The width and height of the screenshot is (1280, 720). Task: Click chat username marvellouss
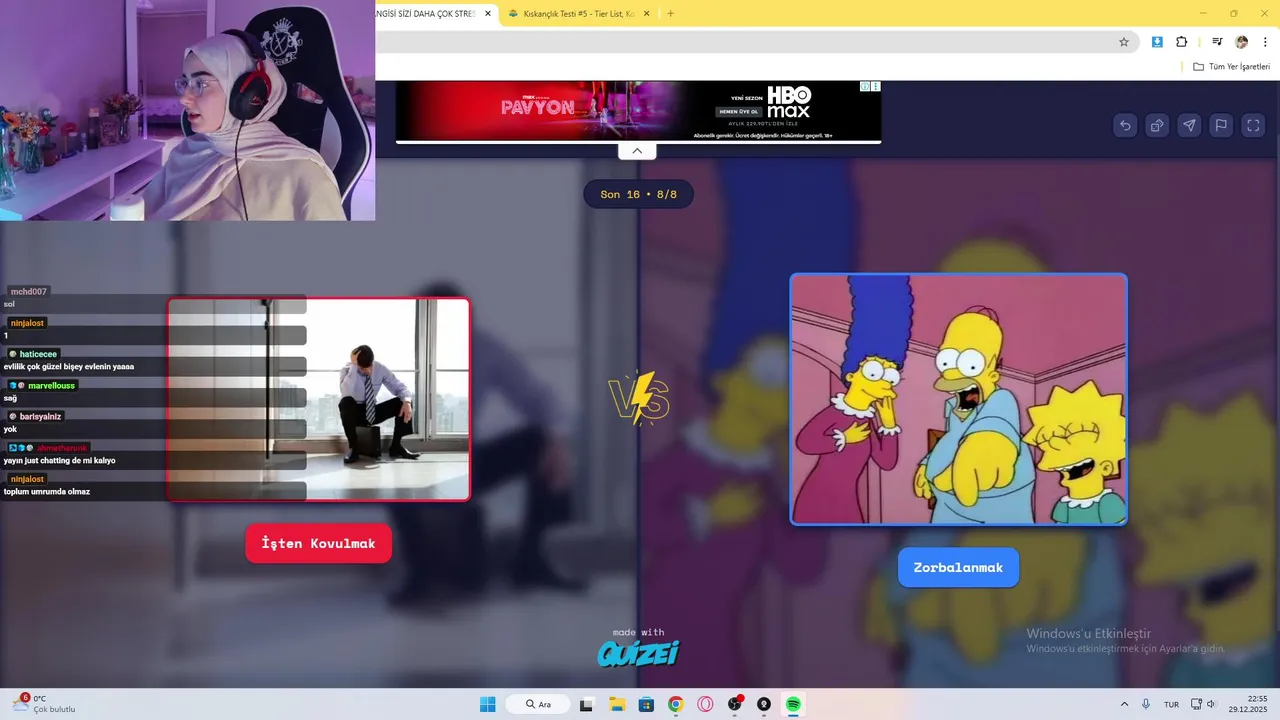point(51,385)
